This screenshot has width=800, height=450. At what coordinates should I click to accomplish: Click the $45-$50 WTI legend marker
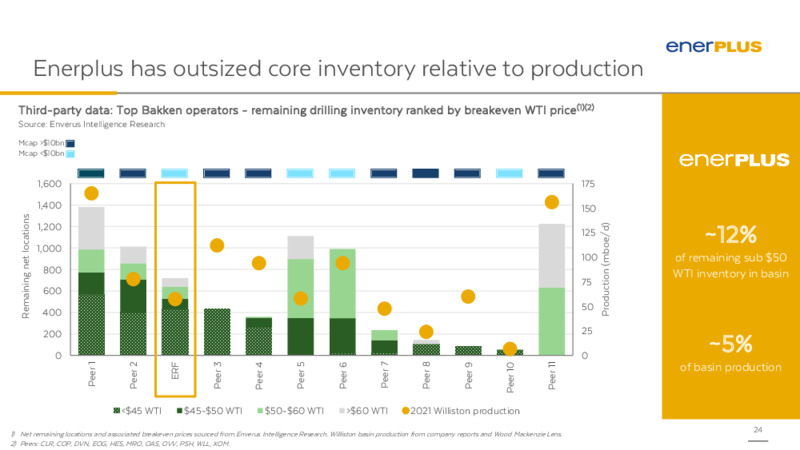click(x=179, y=411)
